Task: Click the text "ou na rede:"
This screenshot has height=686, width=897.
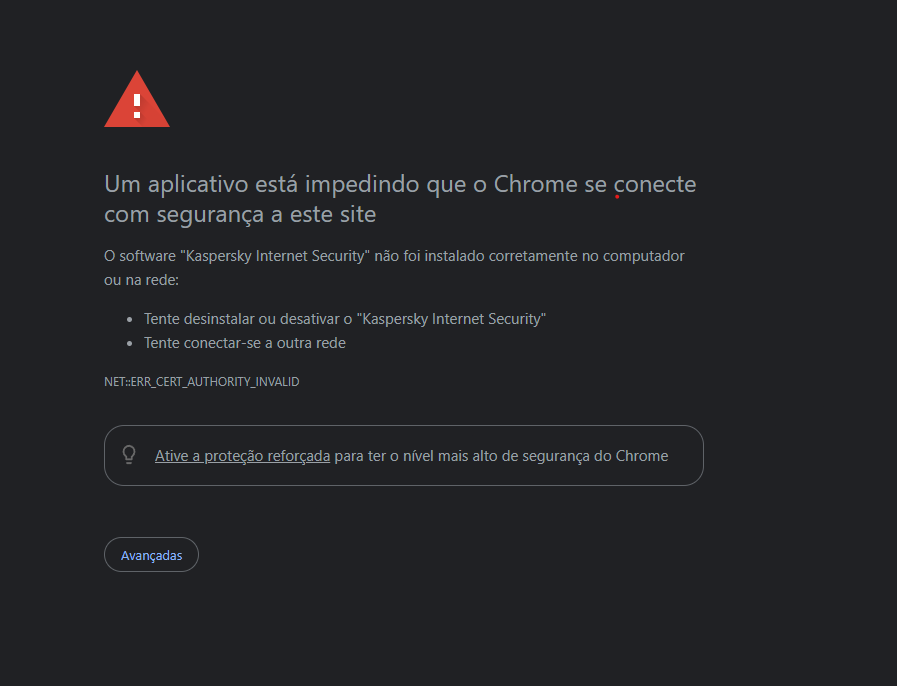Action: pyautogui.click(x=141, y=280)
